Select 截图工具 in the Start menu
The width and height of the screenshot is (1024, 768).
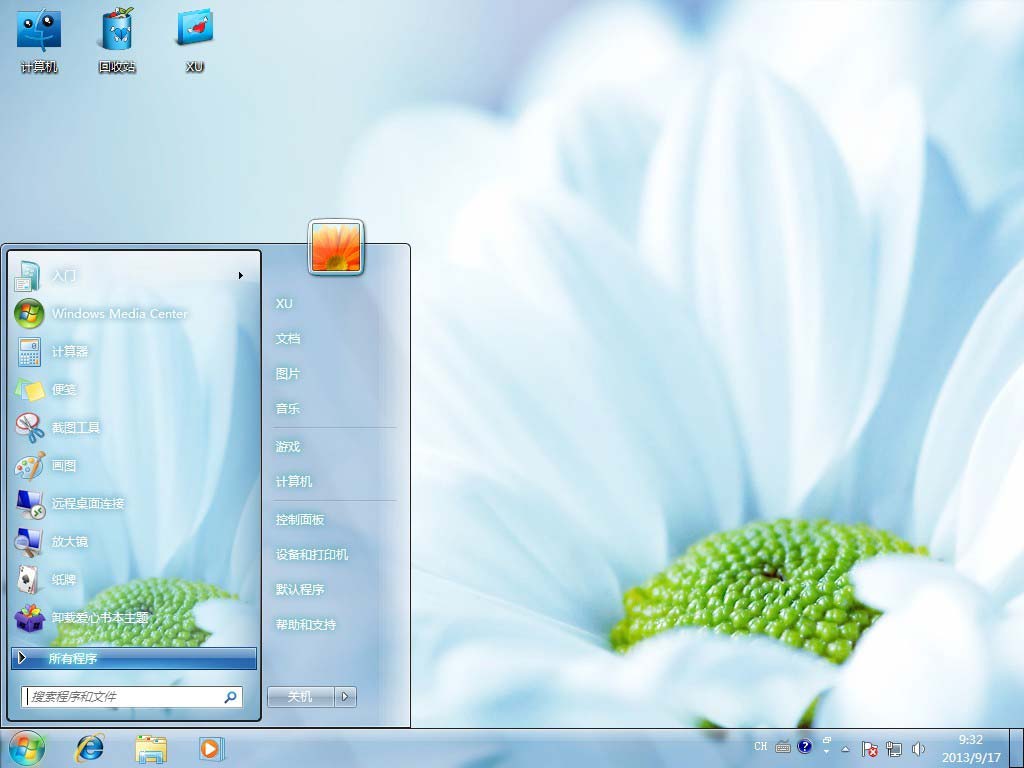pyautogui.click(x=76, y=428)
